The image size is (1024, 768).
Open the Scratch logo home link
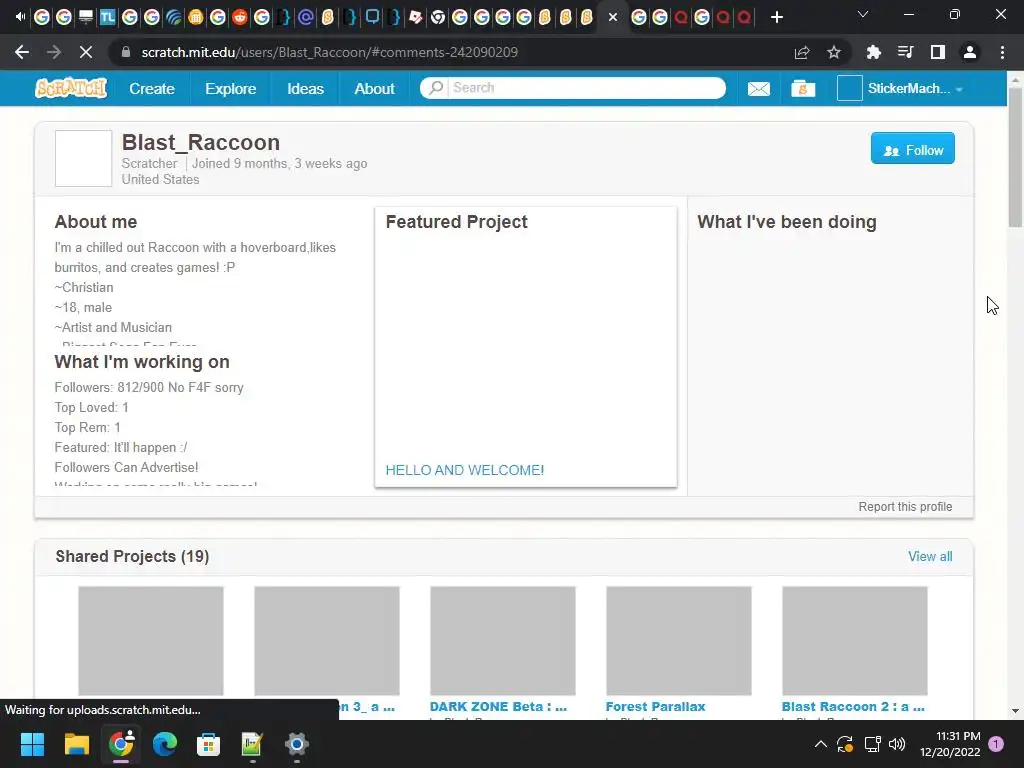(71, 88)
